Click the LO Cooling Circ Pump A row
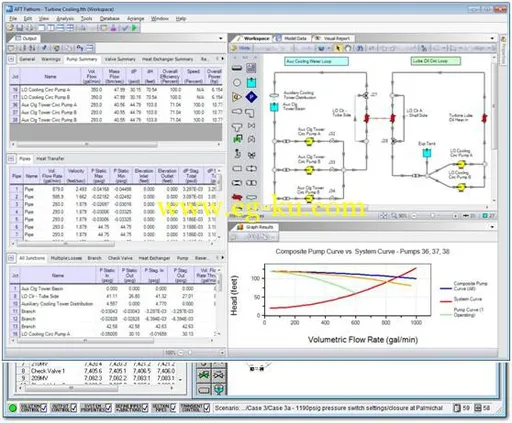The width and height of the screenshot is (512, 423). click(x=116, y=90)
